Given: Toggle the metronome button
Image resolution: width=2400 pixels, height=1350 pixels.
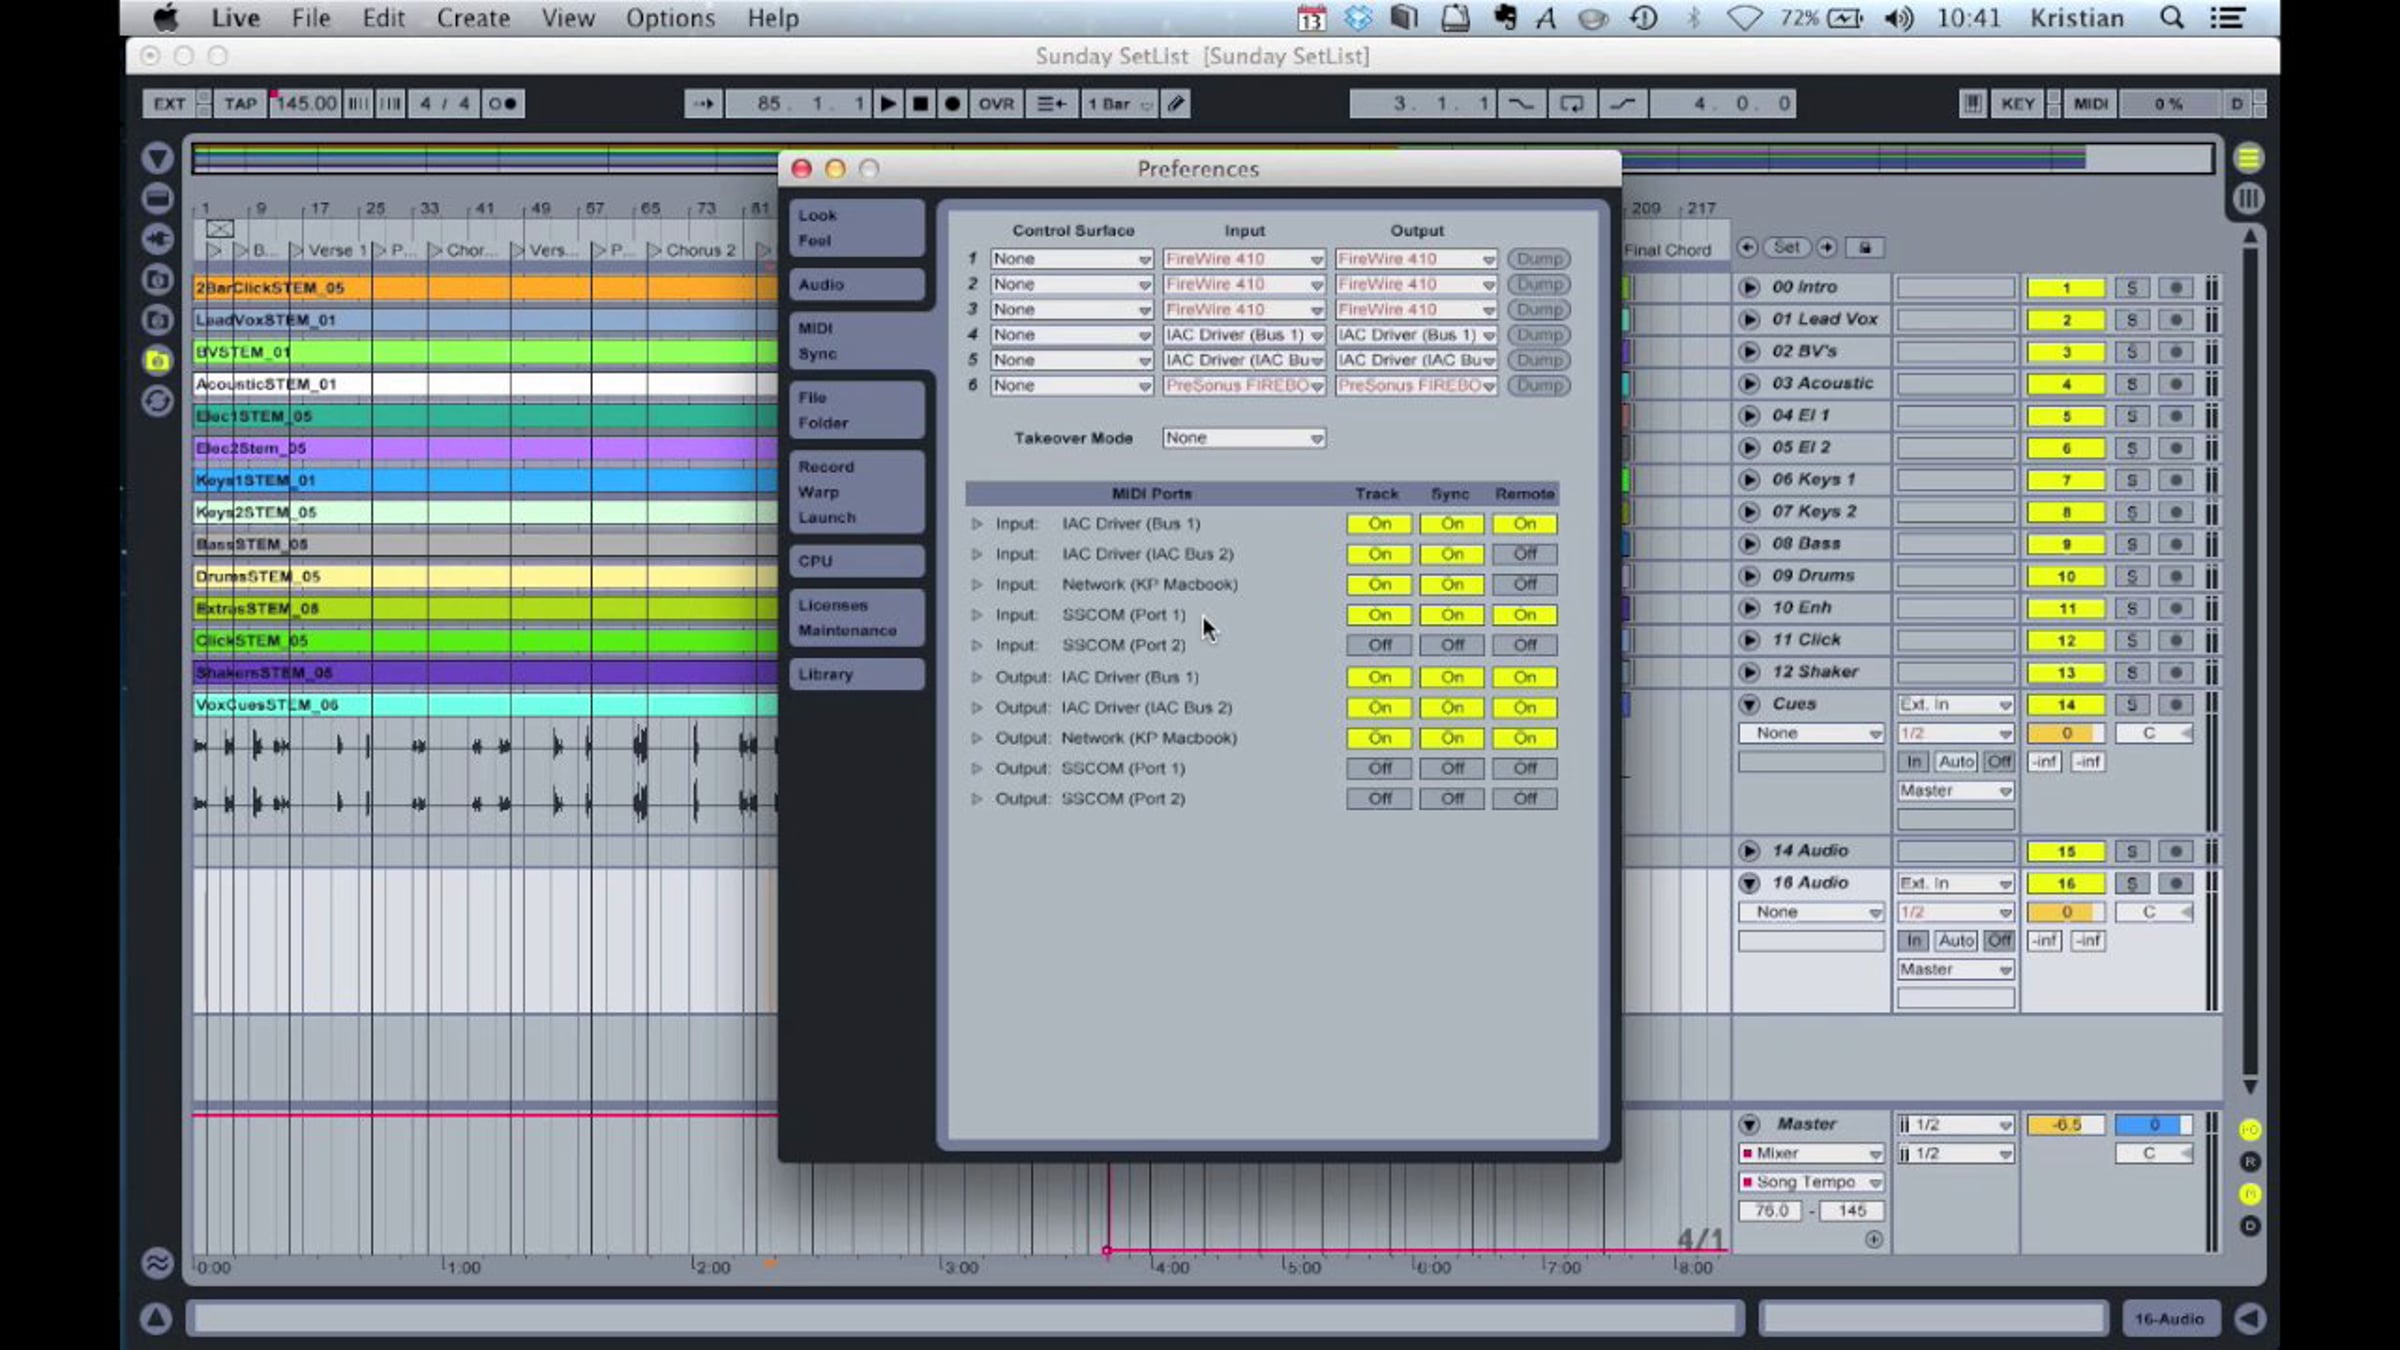Looking at the screenshot, I should [x=501, y=104].
